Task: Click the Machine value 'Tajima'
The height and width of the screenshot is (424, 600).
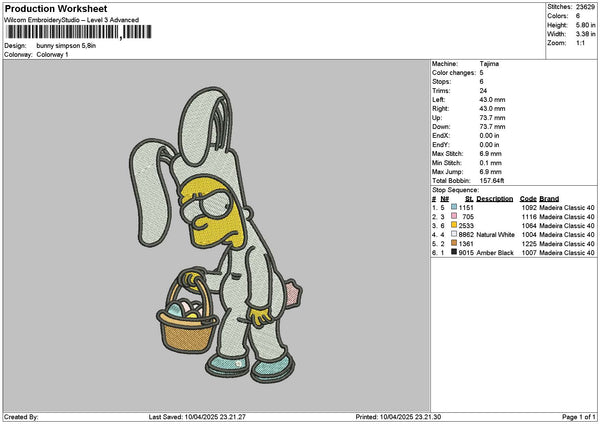Action: pos(489,64)
